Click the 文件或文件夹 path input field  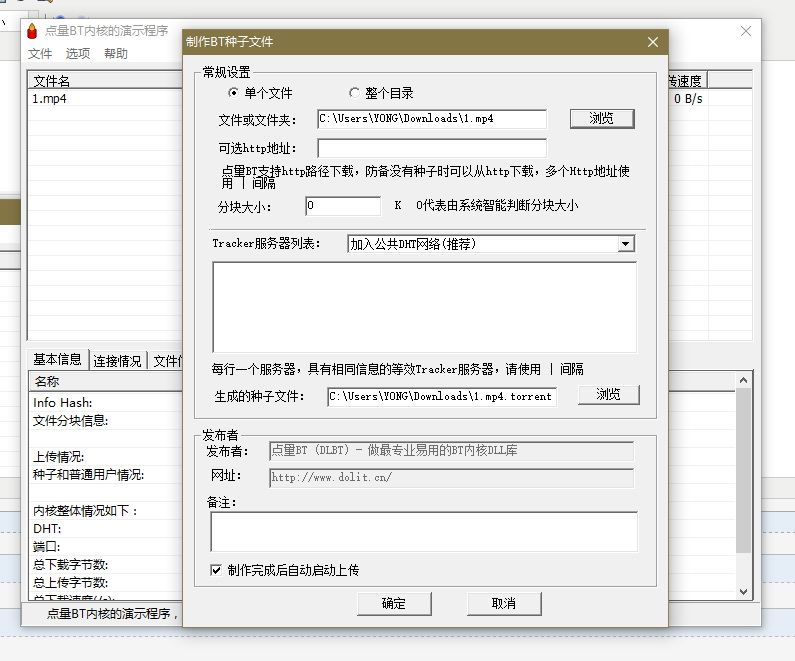432,119
